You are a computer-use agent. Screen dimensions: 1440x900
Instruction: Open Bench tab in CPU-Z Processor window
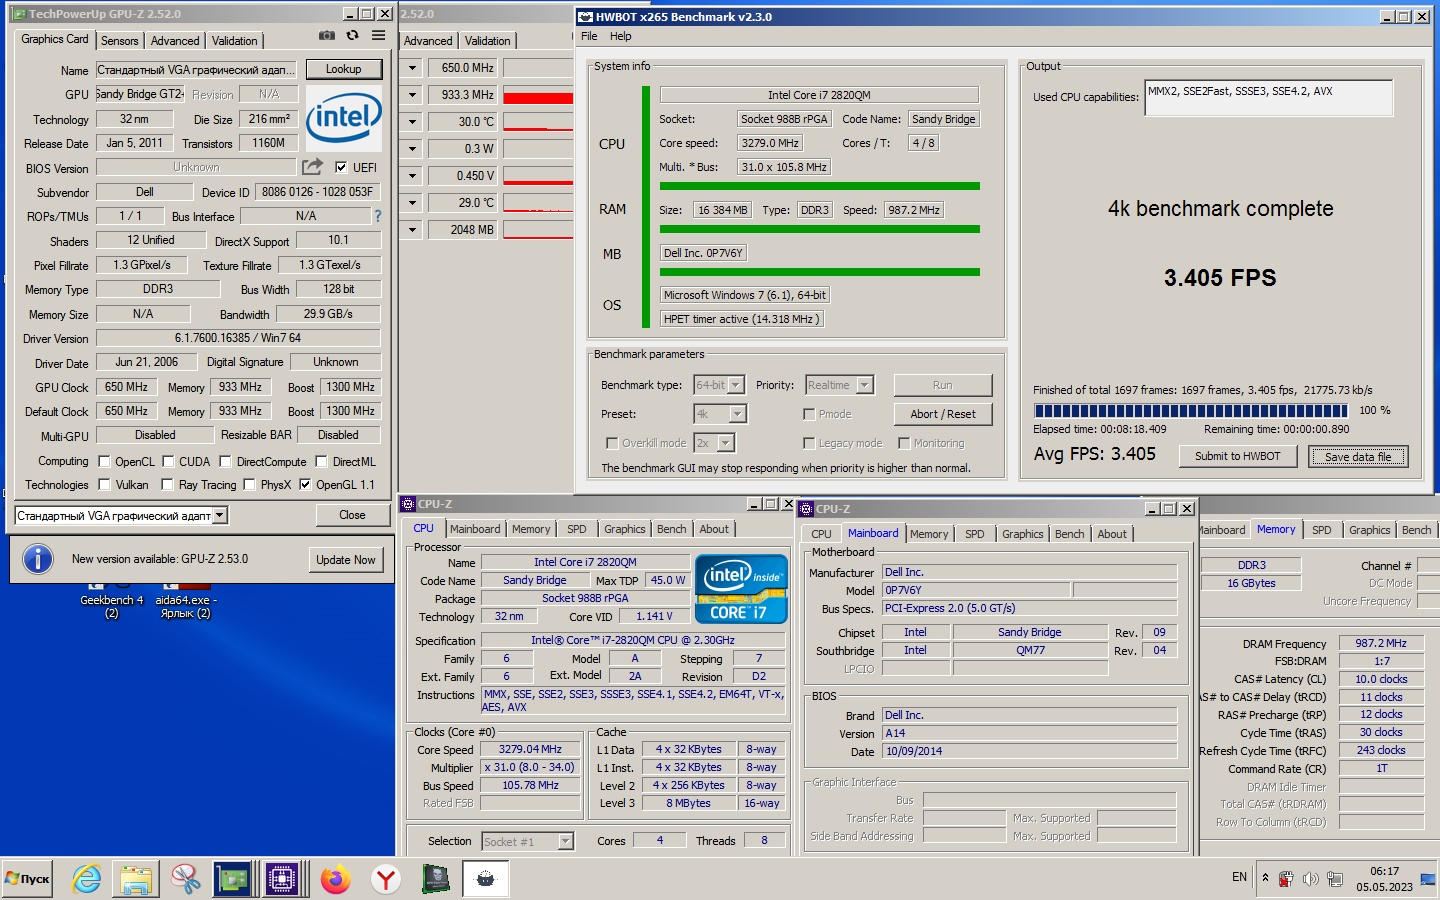coord(672,529)
